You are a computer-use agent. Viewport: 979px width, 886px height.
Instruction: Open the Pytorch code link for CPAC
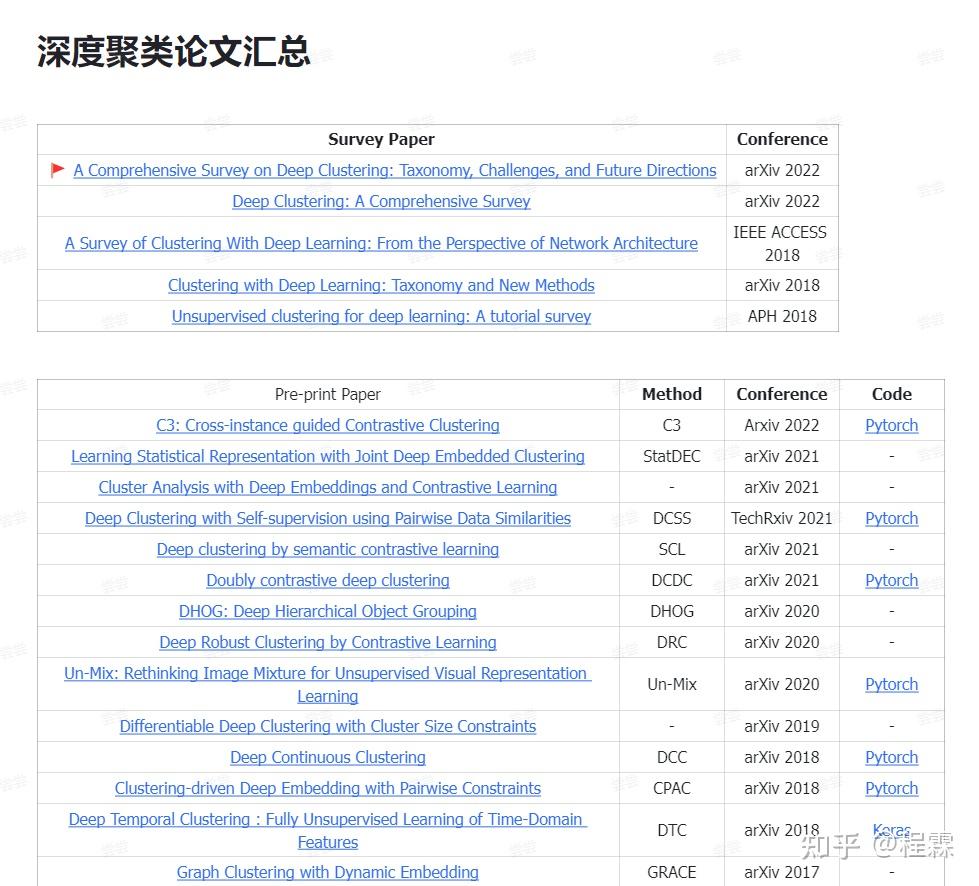(x=892, y=789)
